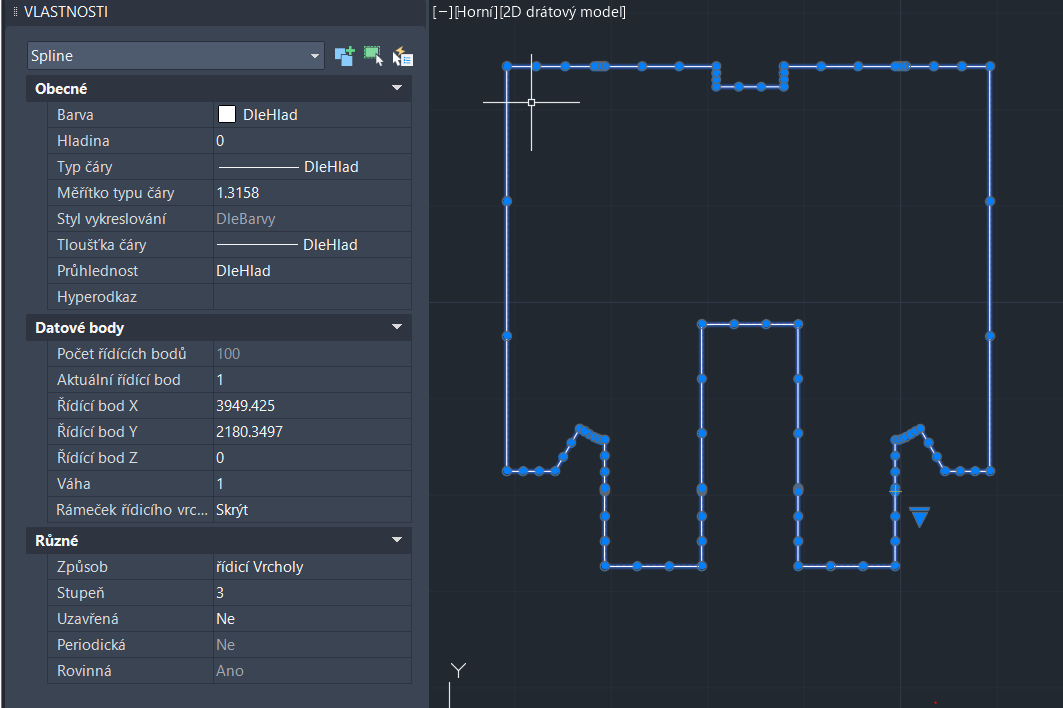Click the [-] viewport controls label

pos(441,13)
